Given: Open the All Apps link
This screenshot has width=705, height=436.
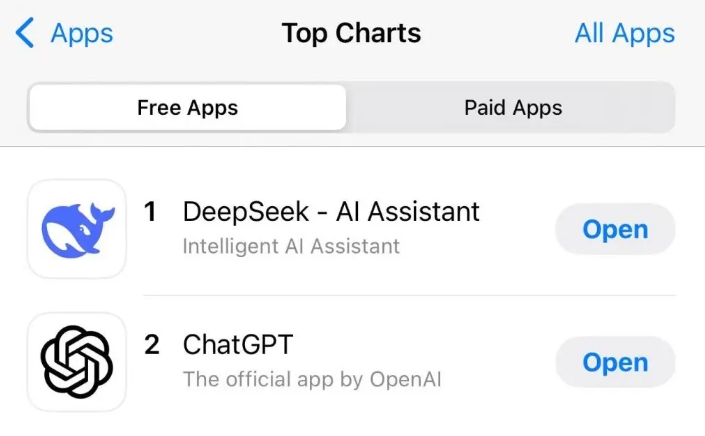Looking at the screenshot, I should [x=624, y=33].
